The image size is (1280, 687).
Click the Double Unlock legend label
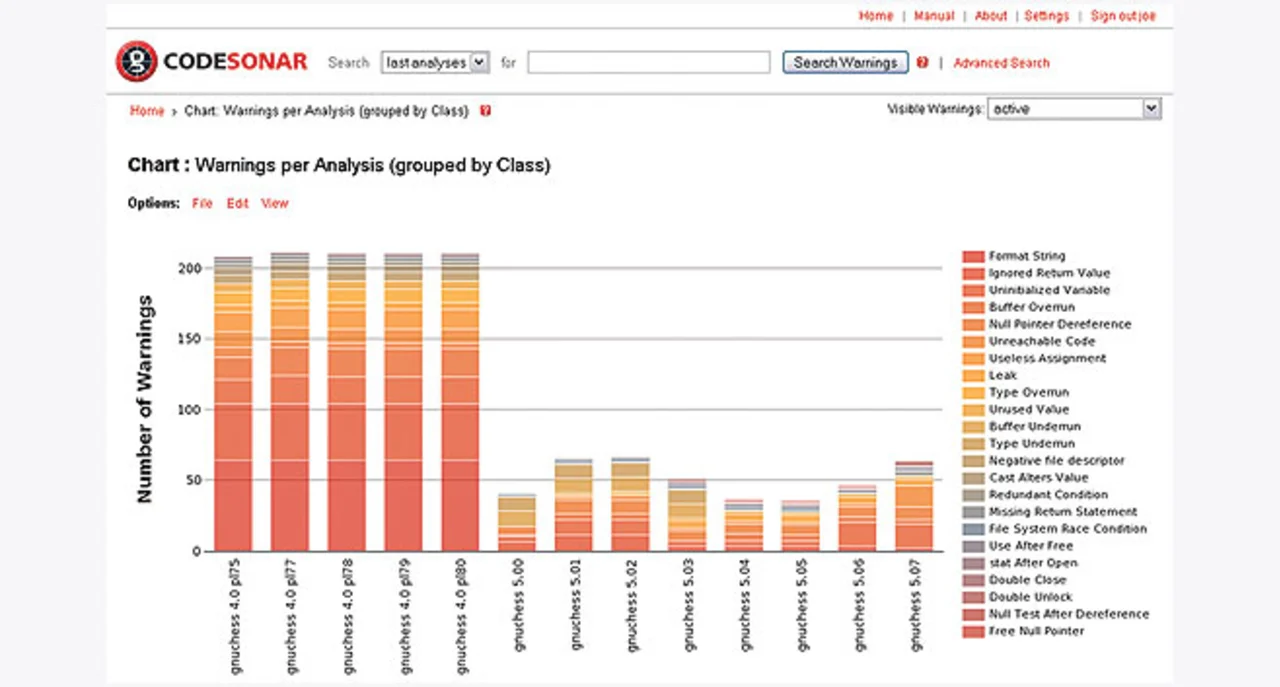point(1030,597)
